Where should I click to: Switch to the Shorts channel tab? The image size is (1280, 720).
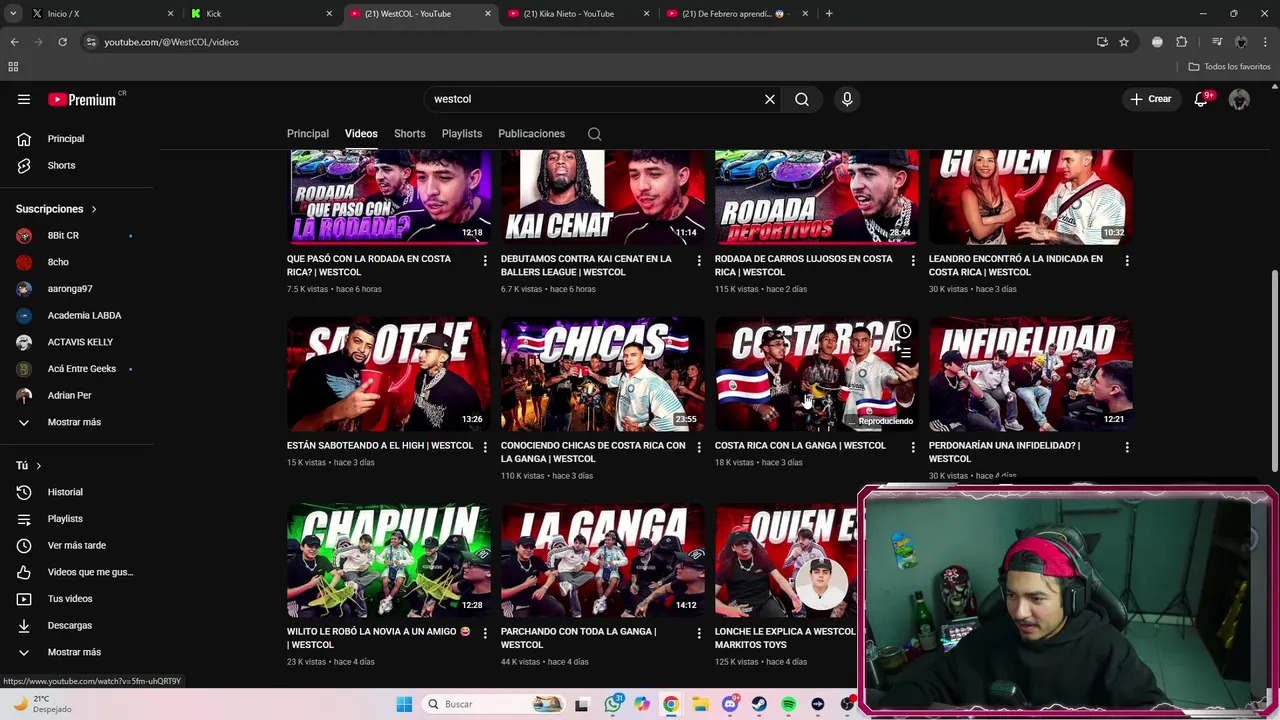pyautogui.click(x=409, y=134)
